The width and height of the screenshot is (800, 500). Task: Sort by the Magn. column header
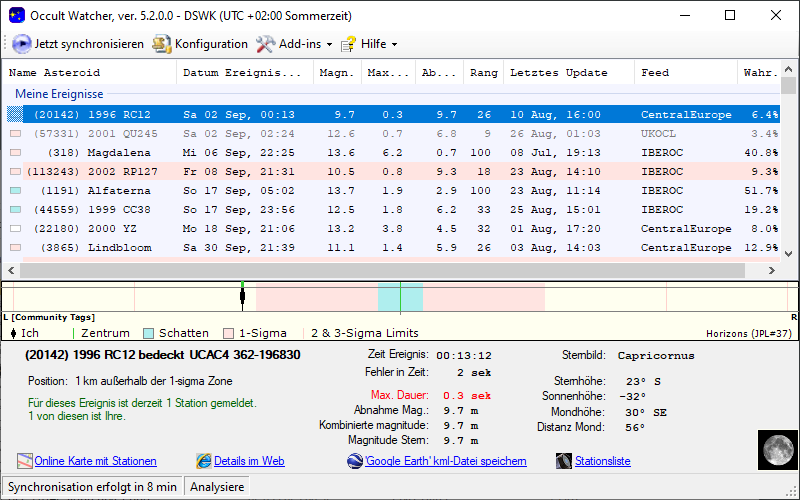(336, 72)
